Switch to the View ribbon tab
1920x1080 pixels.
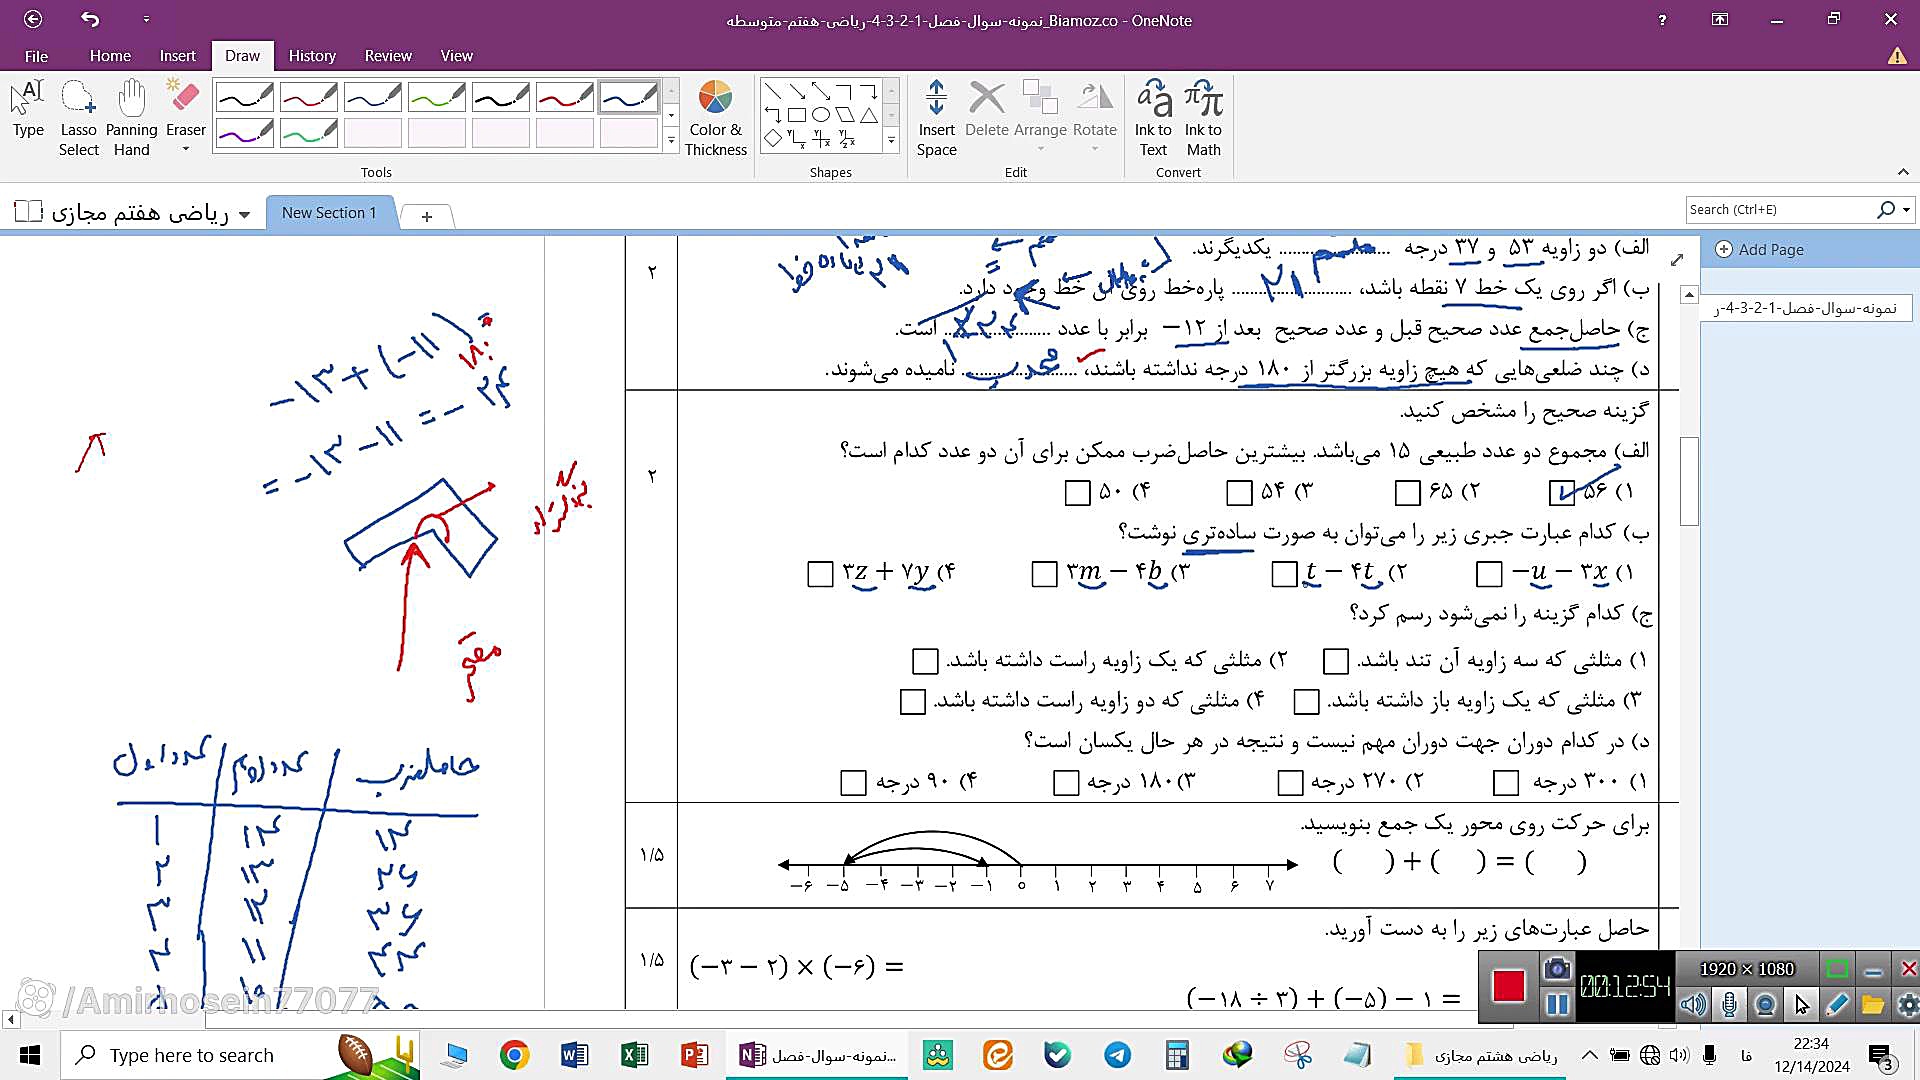[x=456, y=56]
